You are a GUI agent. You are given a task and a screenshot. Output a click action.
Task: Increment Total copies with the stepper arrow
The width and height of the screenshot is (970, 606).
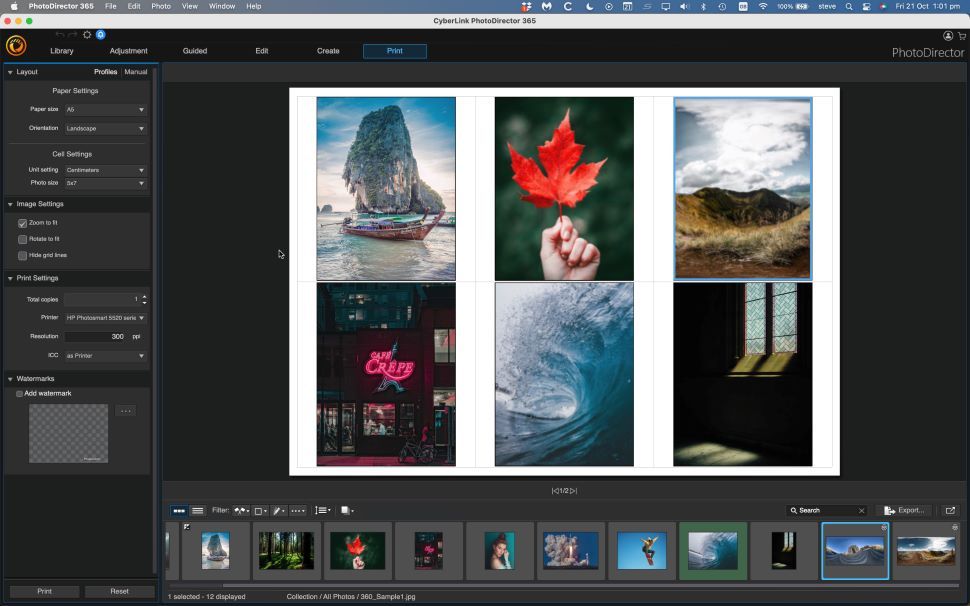[144, 296]
